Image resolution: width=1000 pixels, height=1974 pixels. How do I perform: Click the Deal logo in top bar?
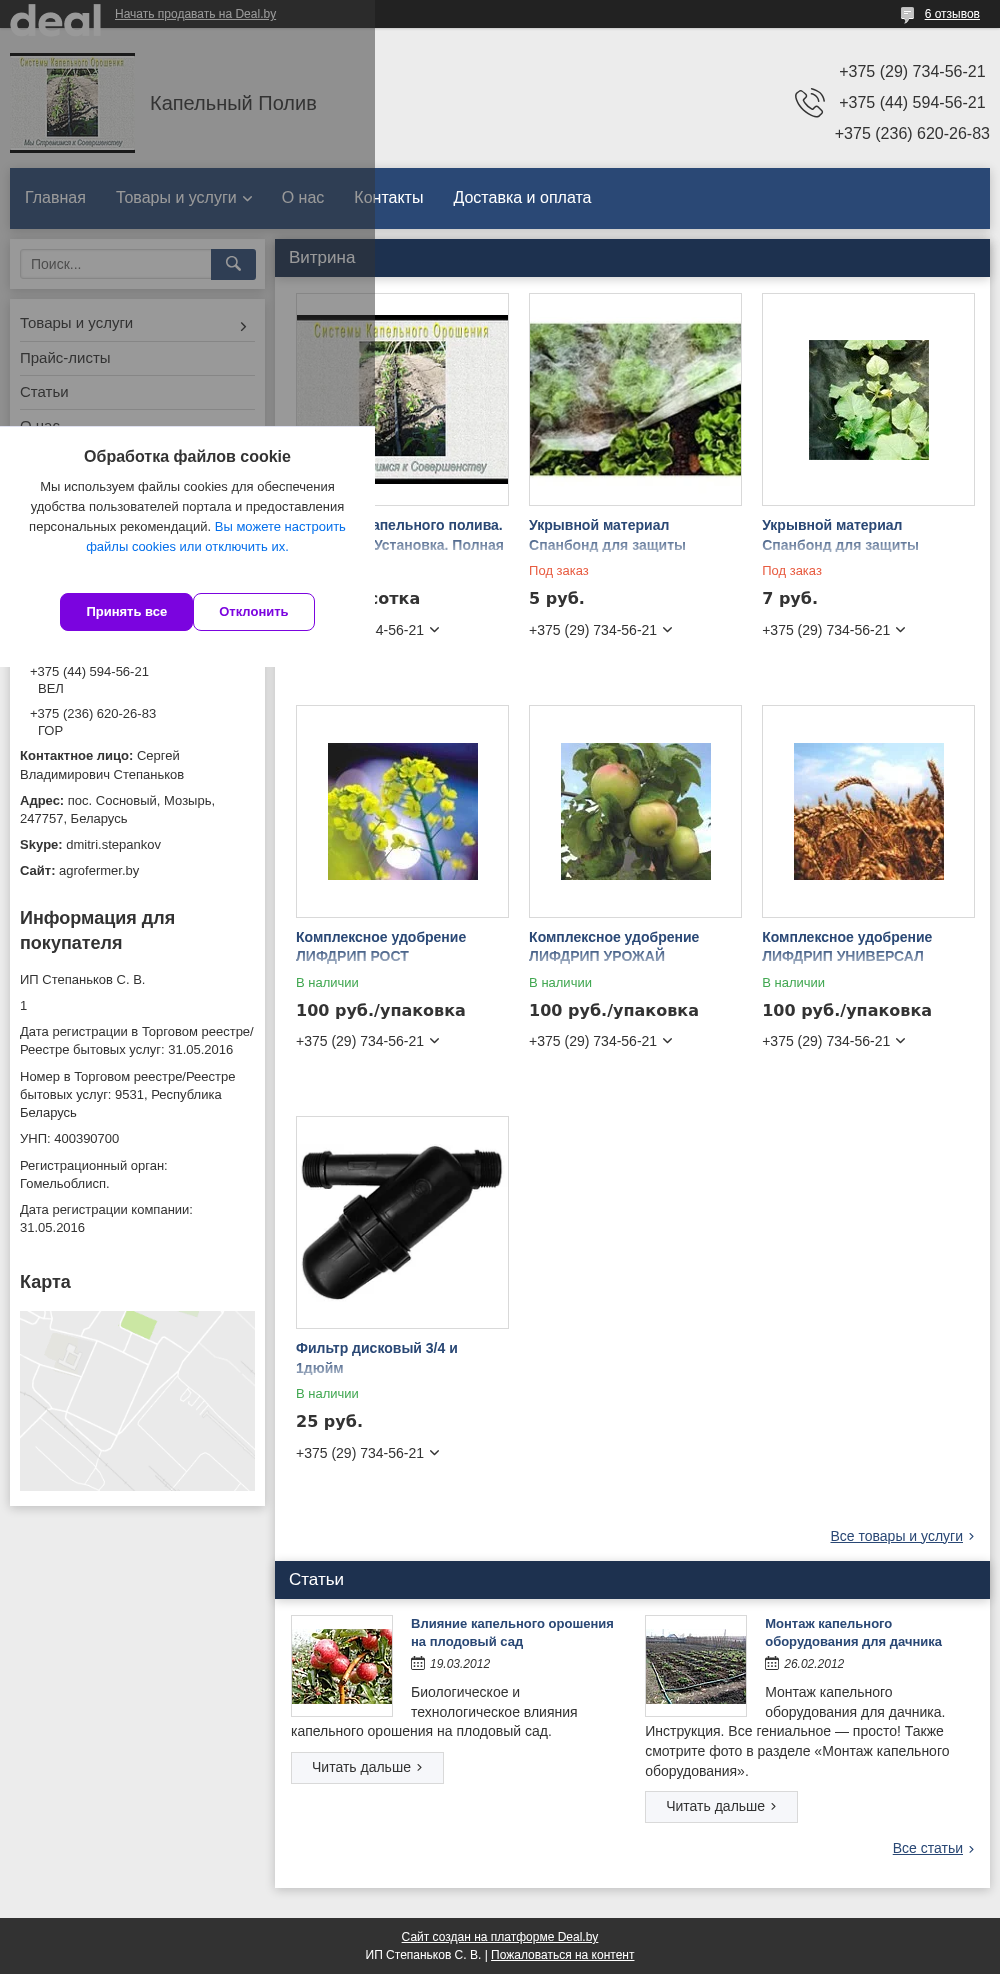(x=56, y=16)
